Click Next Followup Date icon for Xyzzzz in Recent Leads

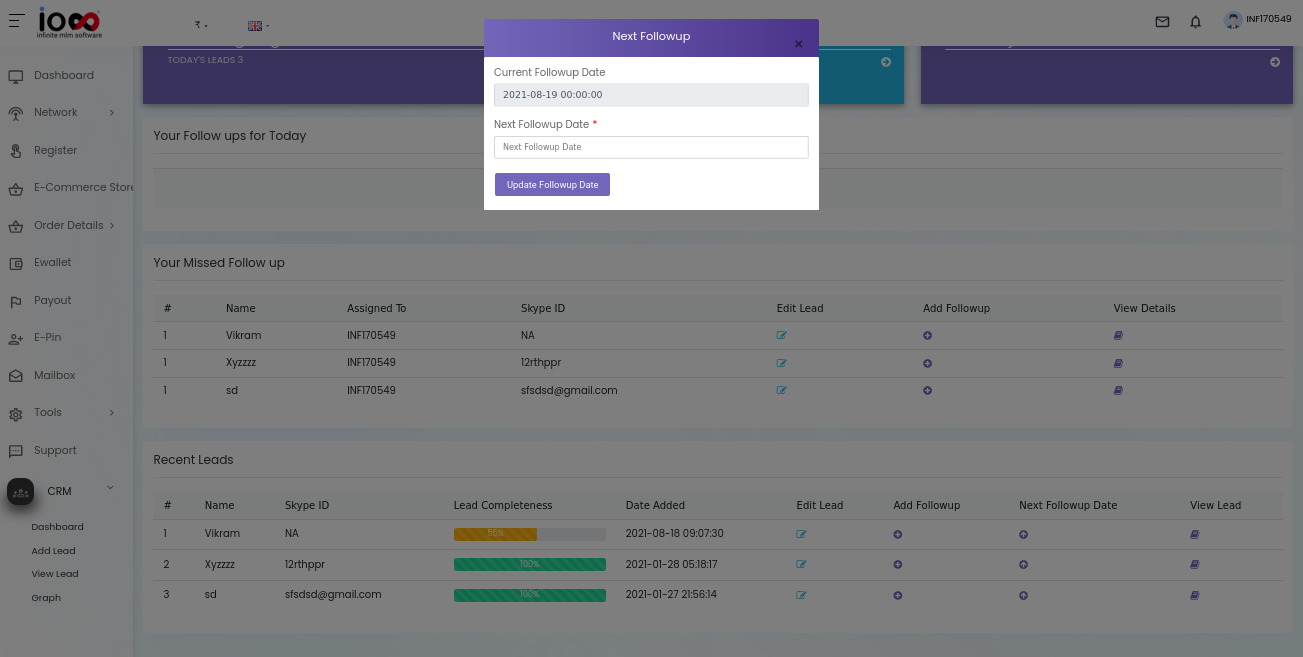point(1024,564)
